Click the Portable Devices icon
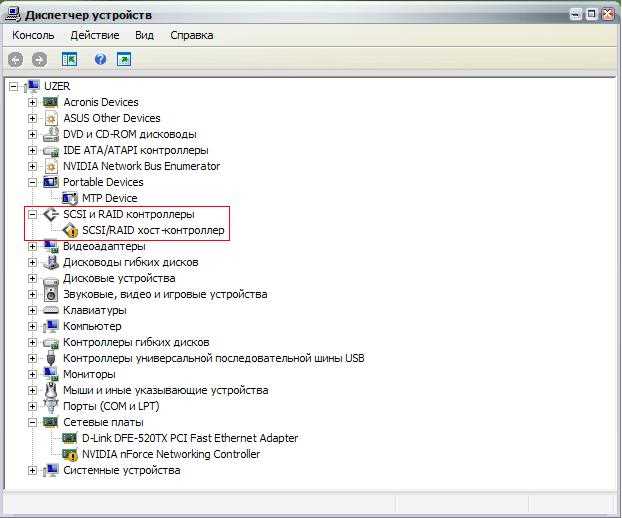The height and width of the screenshot is (518, 622). tap(51, 182)
